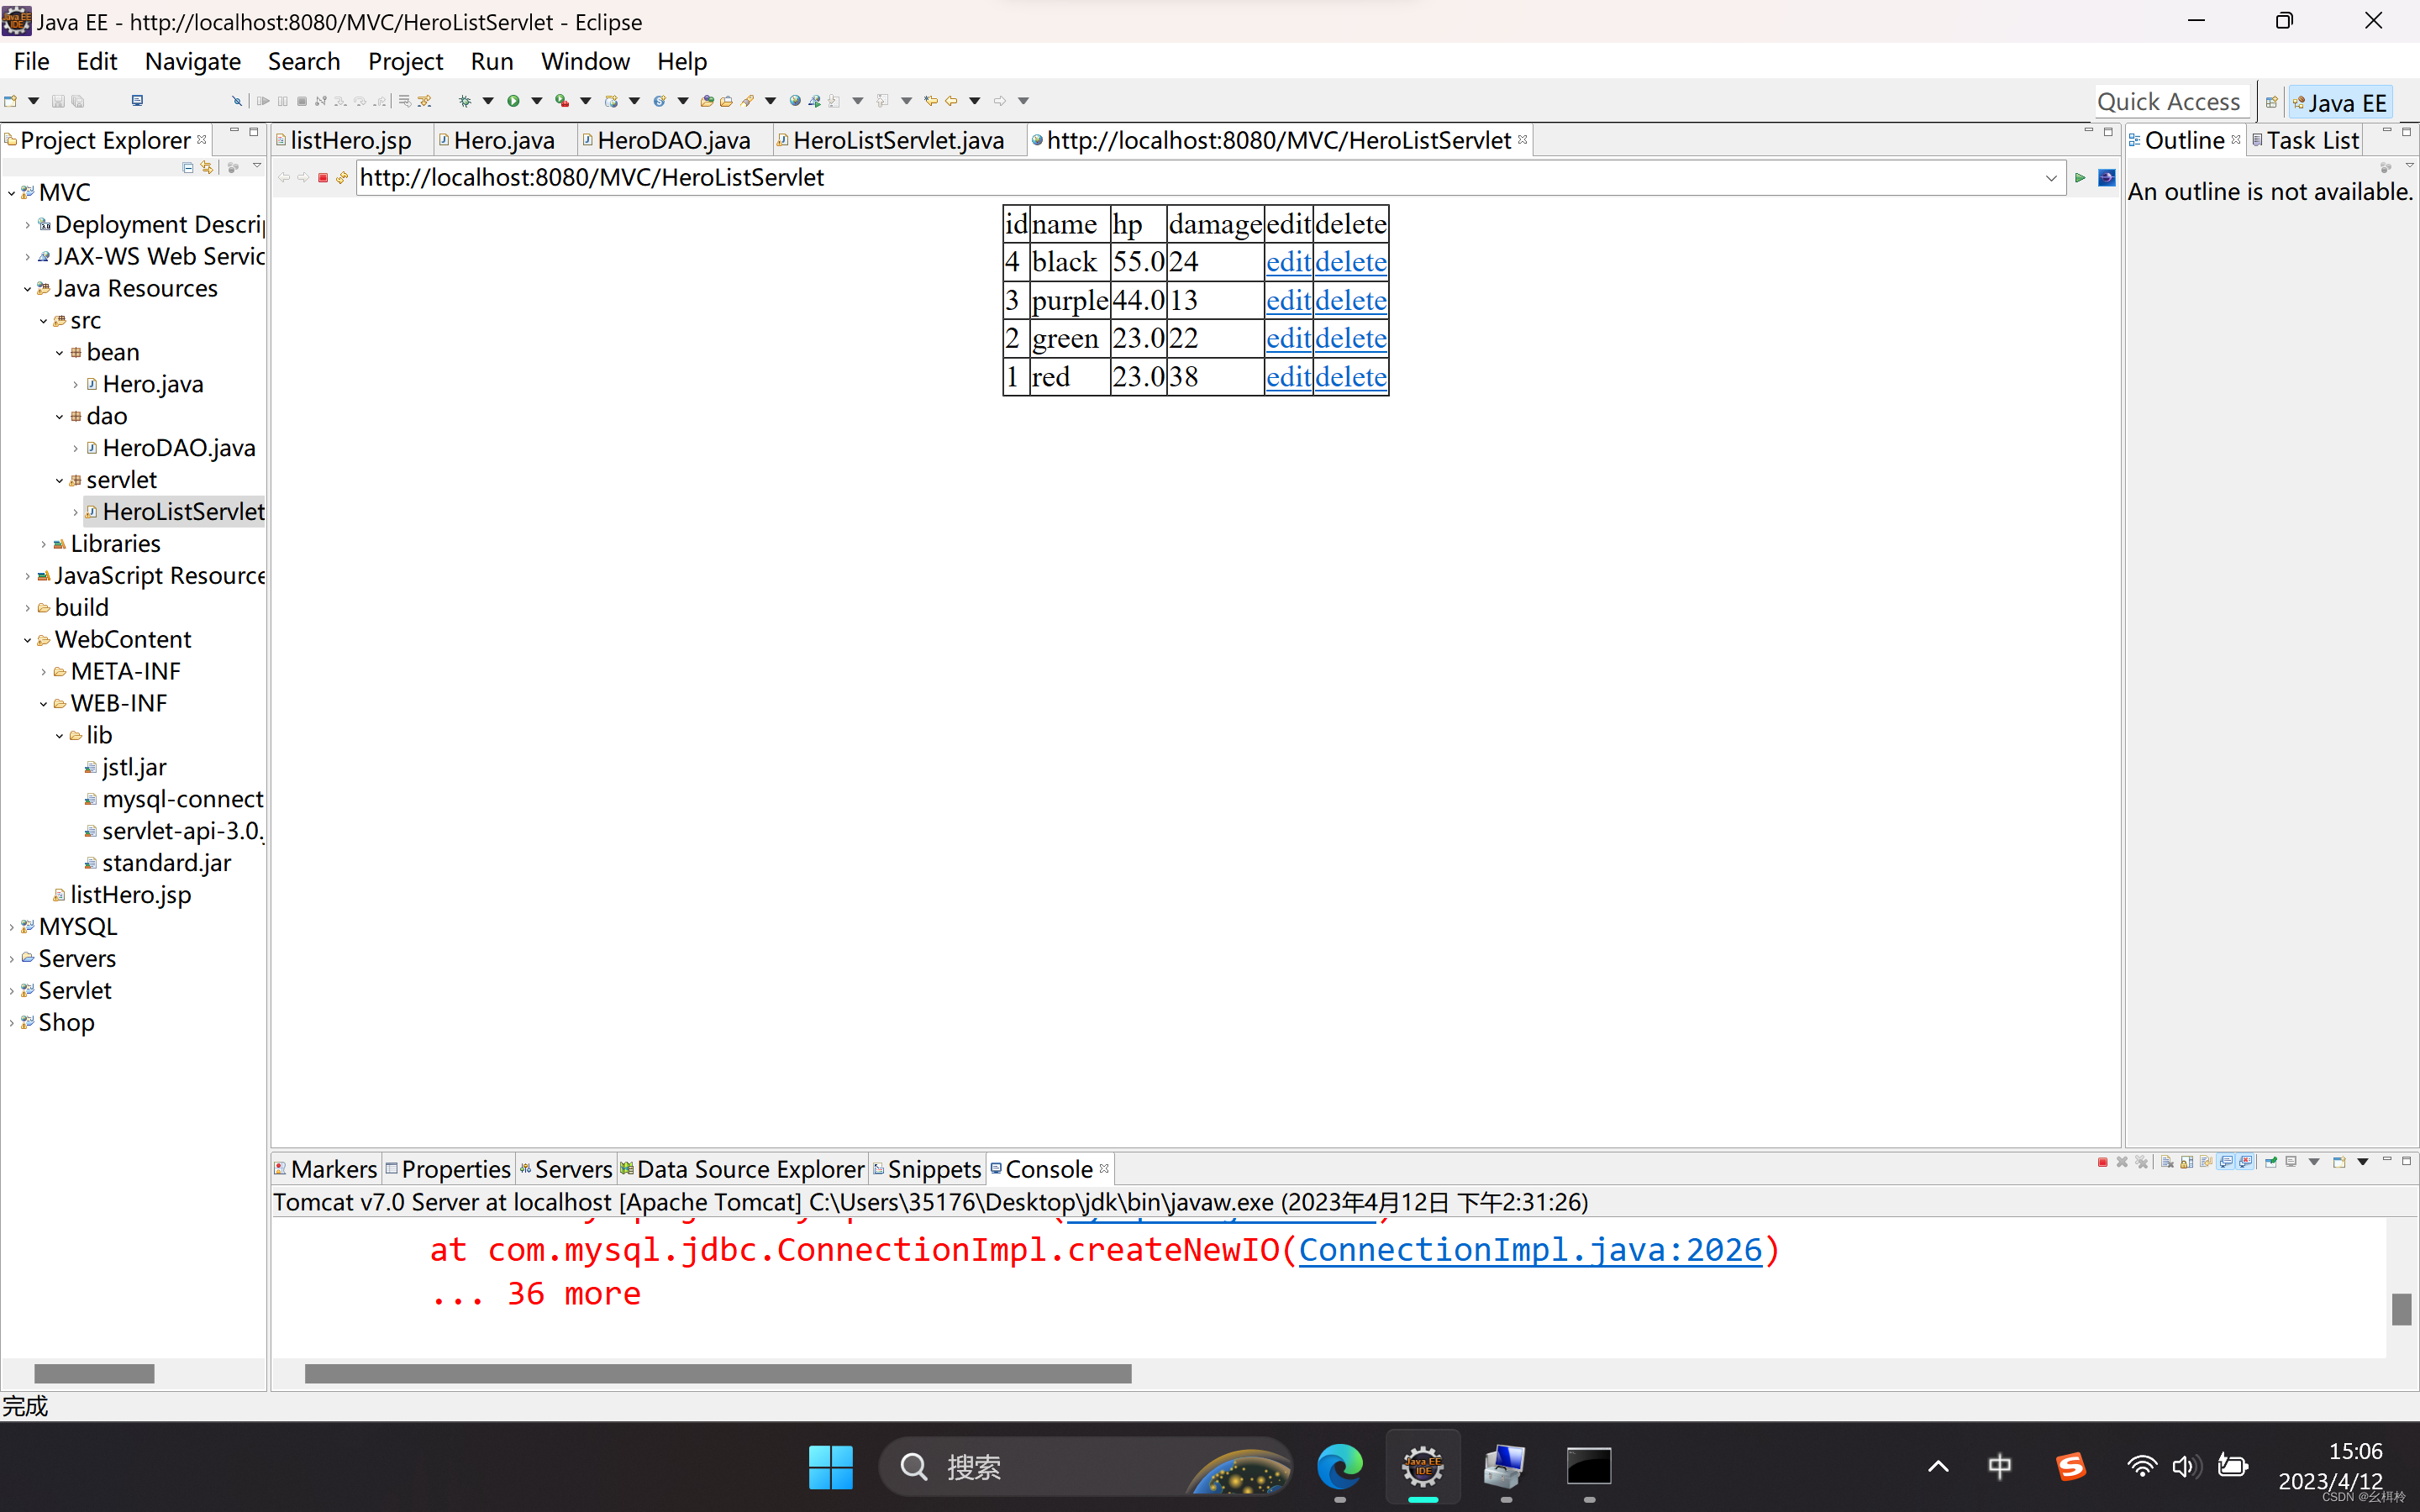The width and height of the screenshot is (2420, 1512).
Task: Toggle Show Console on standard output change
Action: click(x=2226, y=1162)
